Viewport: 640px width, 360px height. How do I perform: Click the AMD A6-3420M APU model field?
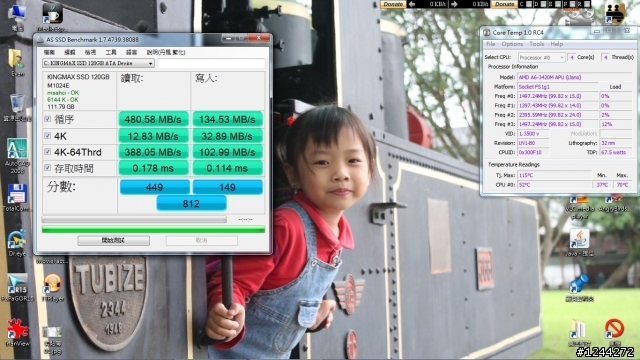575,77
